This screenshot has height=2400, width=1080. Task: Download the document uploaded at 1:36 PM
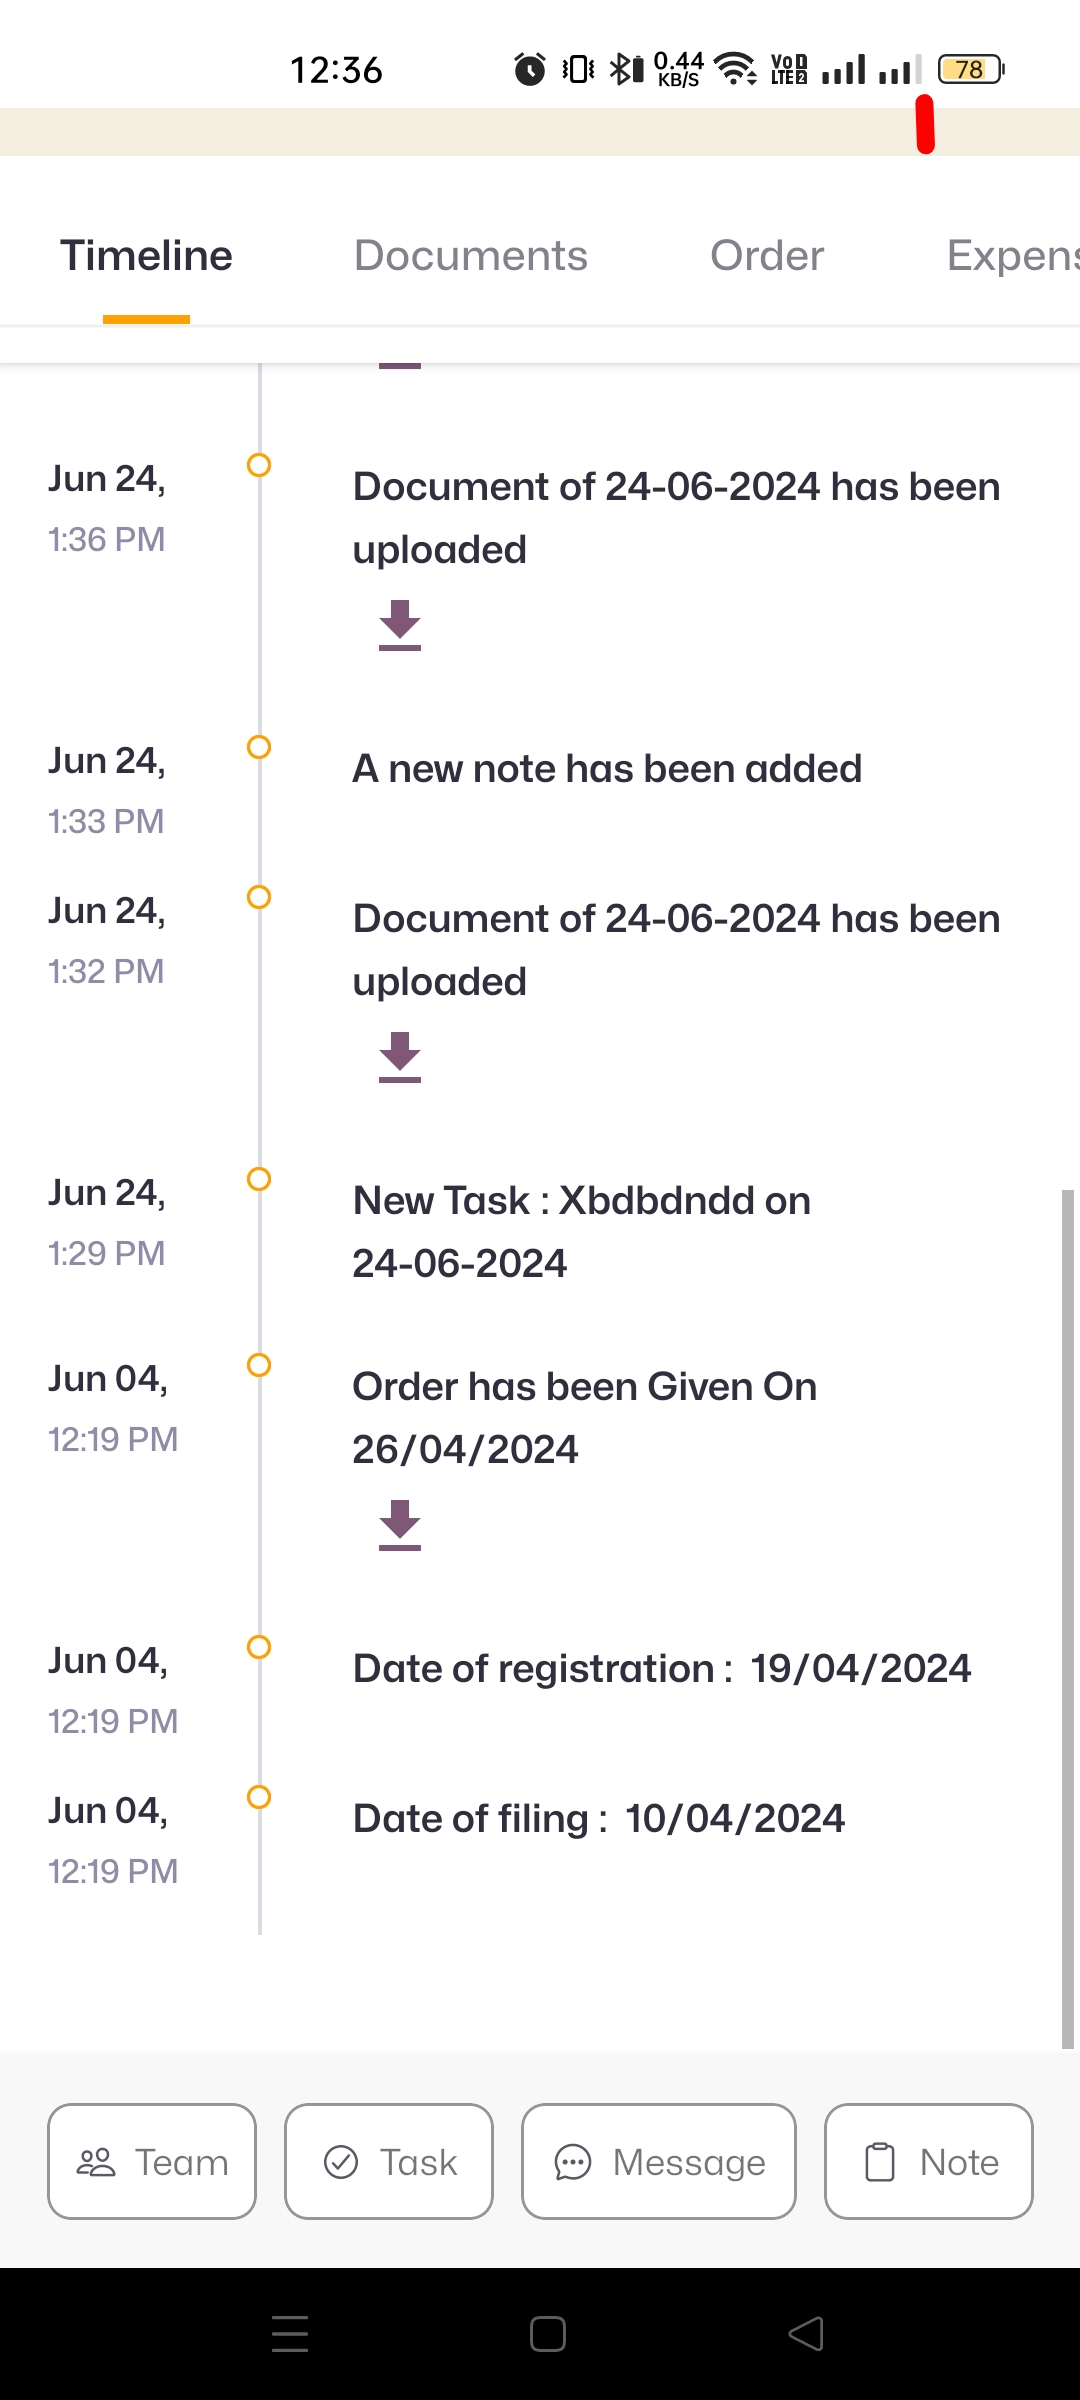pyautogui.click(x=400, y=624)
